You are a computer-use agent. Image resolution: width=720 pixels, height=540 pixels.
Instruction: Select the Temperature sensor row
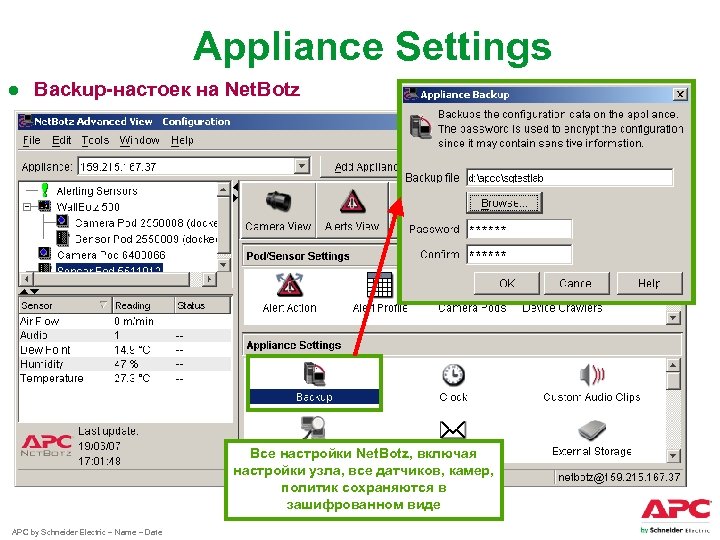click(125, 378)
